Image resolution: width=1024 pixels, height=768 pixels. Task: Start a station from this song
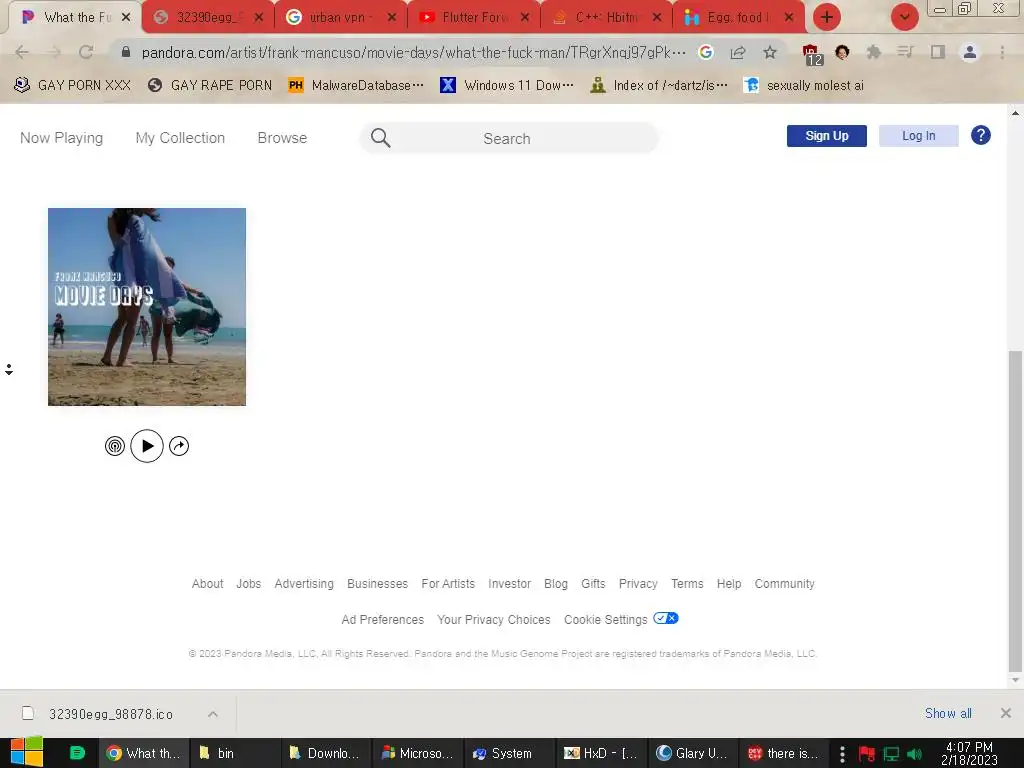tap(115, 446)
